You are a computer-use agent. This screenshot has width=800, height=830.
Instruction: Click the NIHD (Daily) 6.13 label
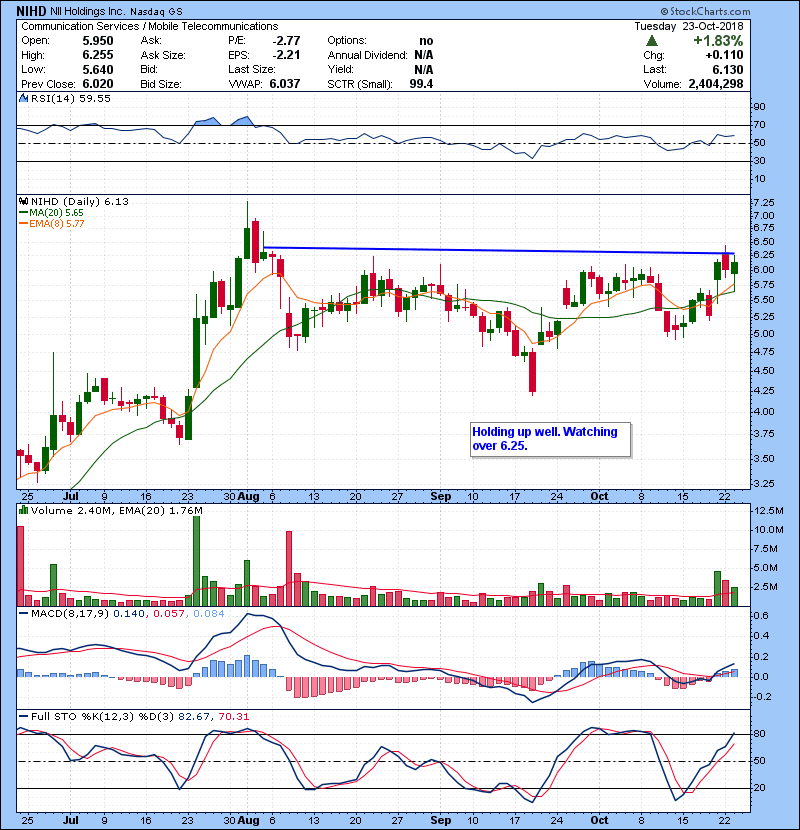[79, 201]
